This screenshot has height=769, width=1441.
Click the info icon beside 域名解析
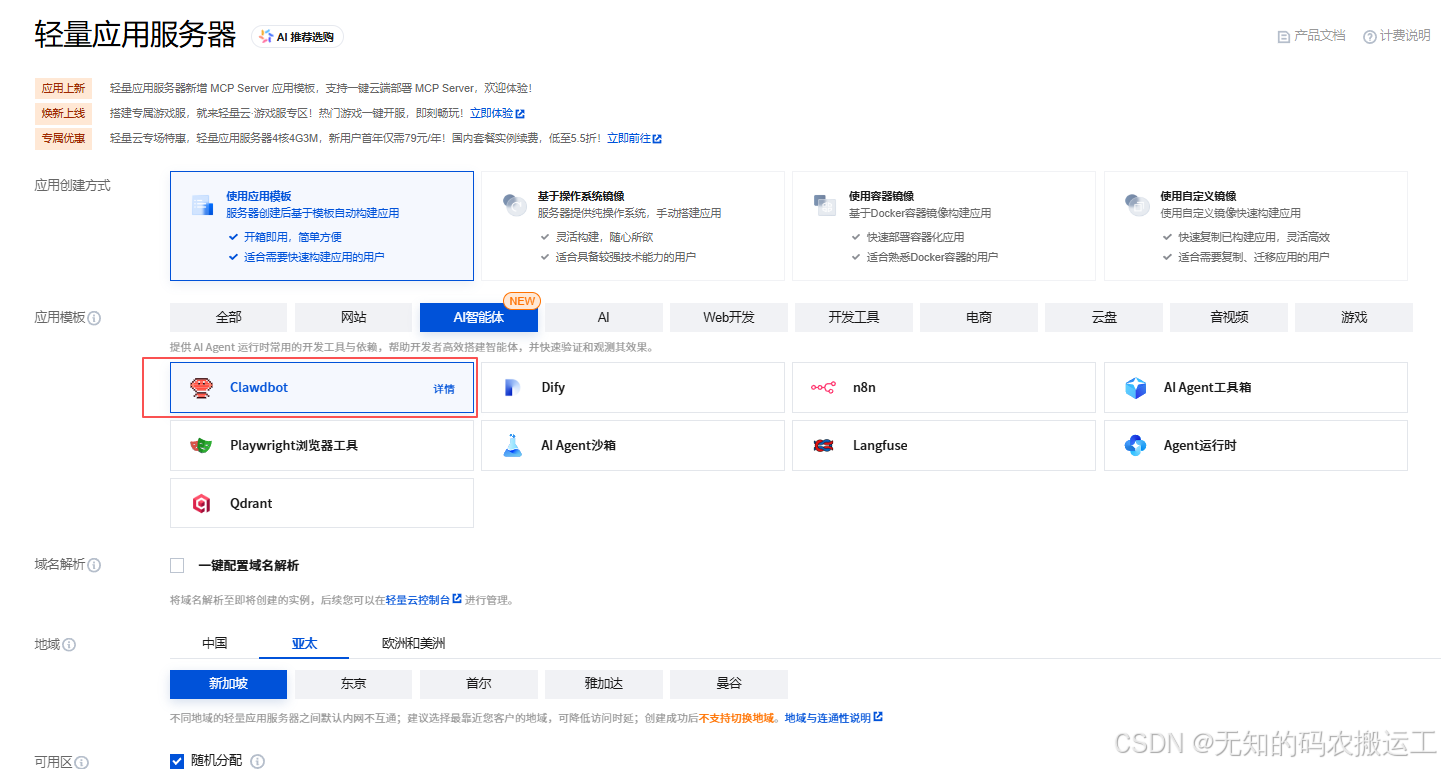click(x=94, y=565)
